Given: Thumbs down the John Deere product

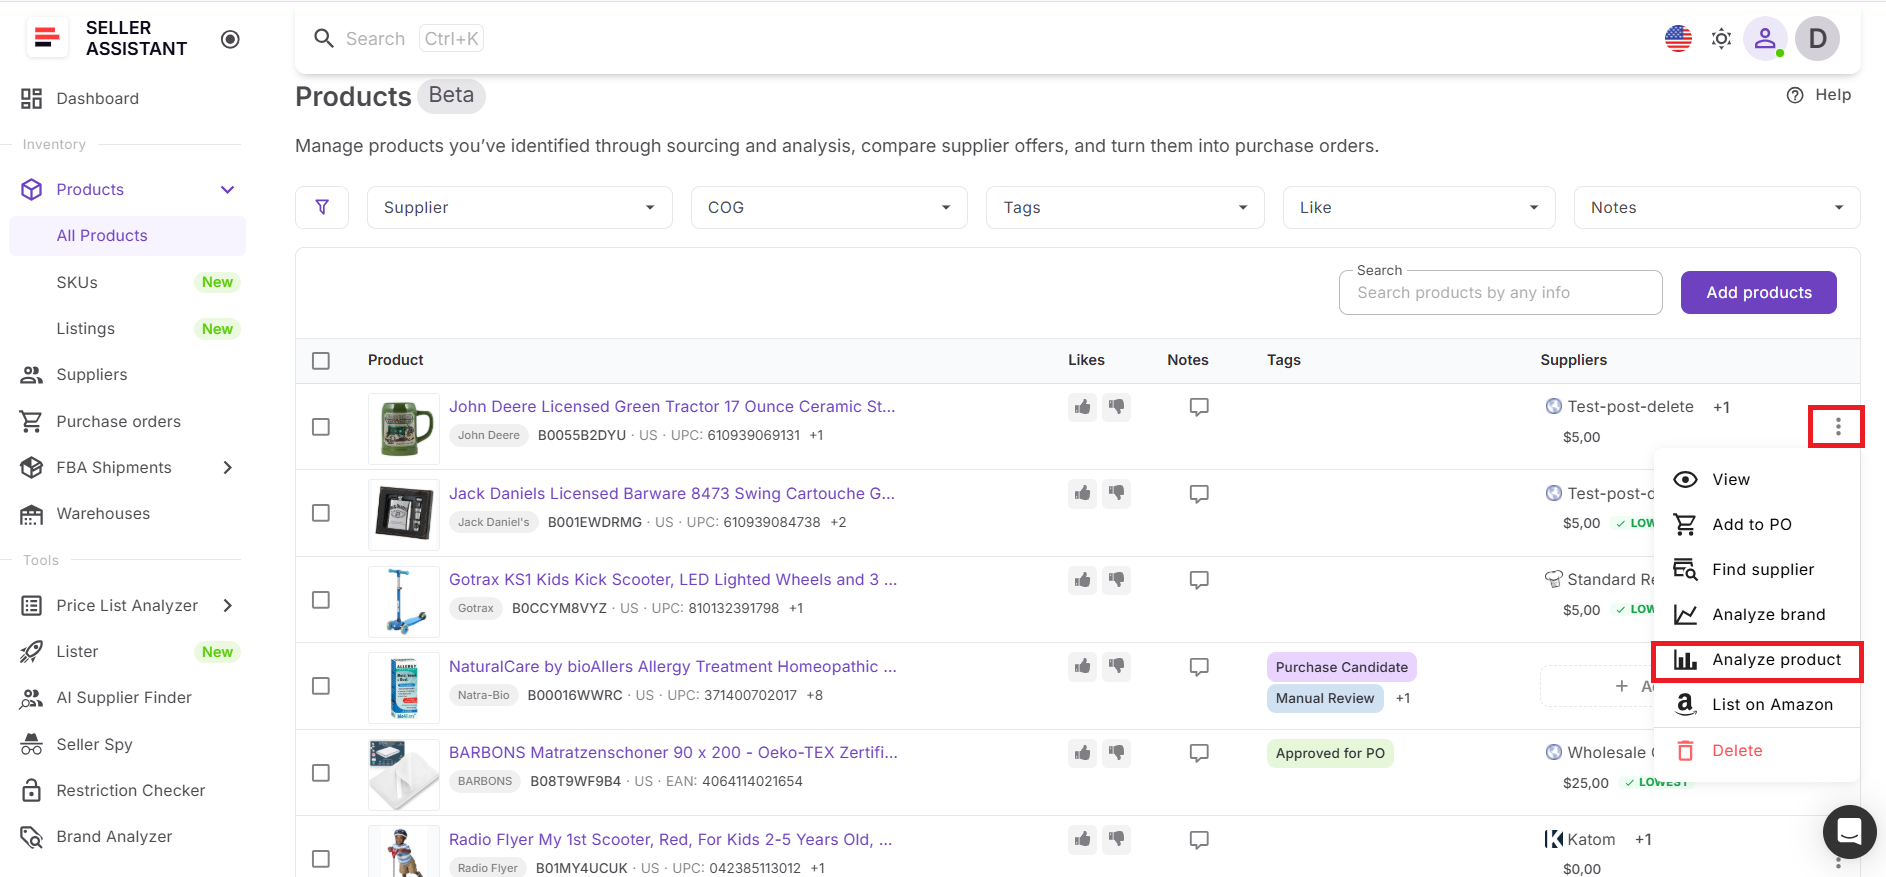Looking at the screenshot, I should point(1117,407).
